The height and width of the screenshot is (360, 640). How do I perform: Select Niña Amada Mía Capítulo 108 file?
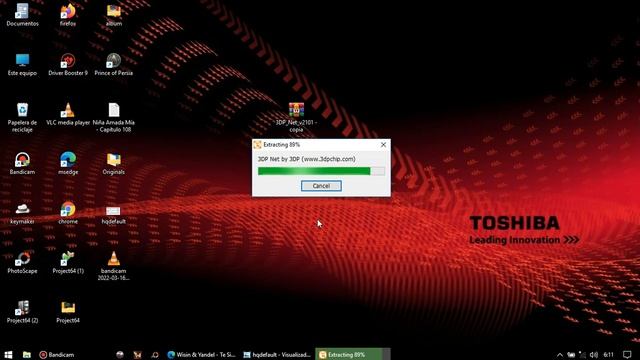point(113,118)
